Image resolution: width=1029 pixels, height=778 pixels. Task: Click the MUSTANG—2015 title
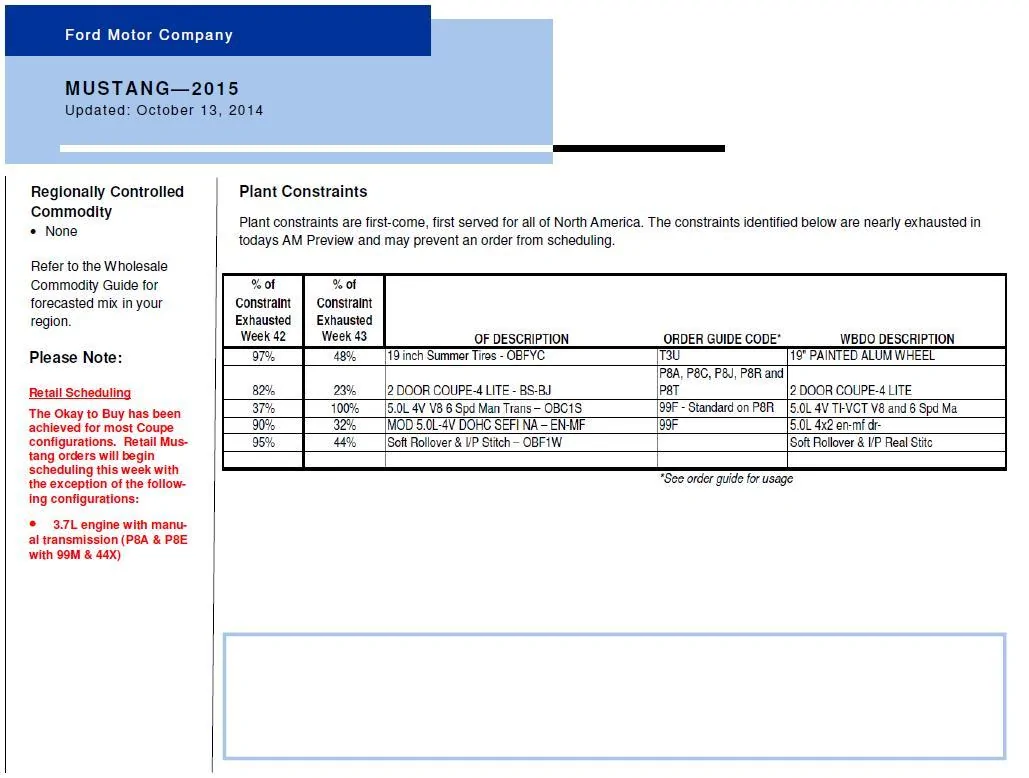coord(152,89)
